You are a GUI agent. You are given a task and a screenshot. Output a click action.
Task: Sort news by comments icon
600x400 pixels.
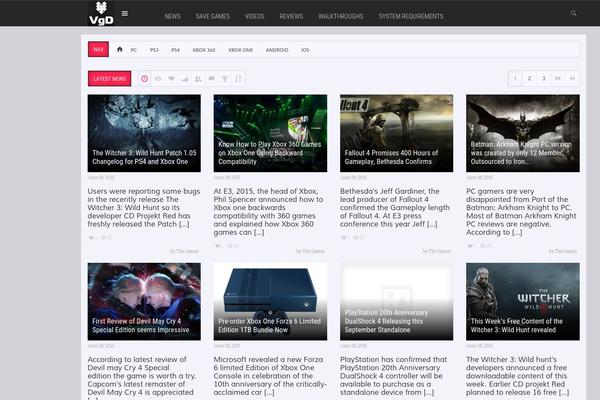211,78
